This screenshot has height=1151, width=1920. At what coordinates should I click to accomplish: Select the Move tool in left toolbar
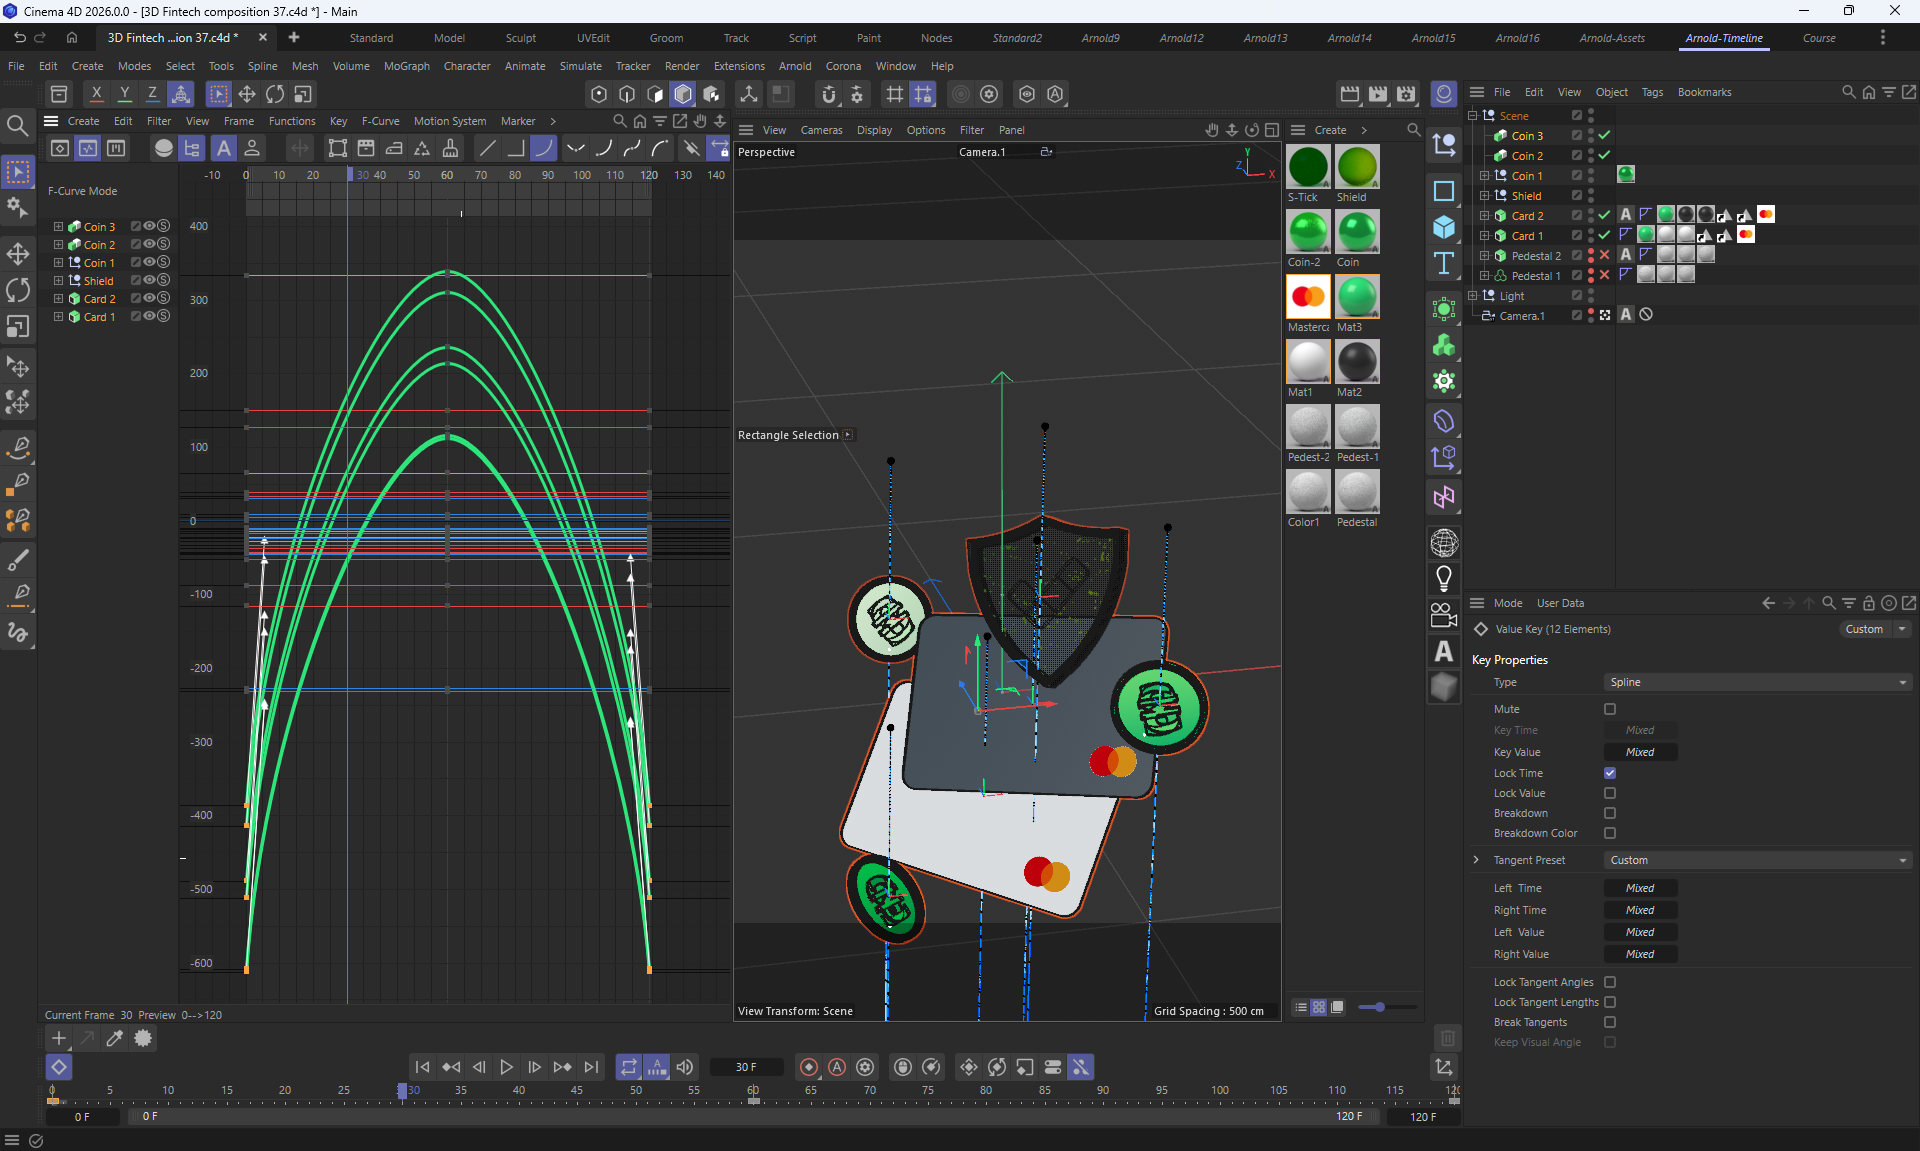pos(18,253)
